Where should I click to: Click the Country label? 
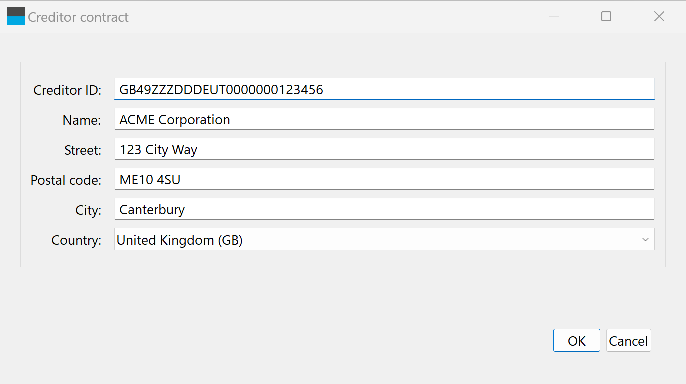(76, 241)
